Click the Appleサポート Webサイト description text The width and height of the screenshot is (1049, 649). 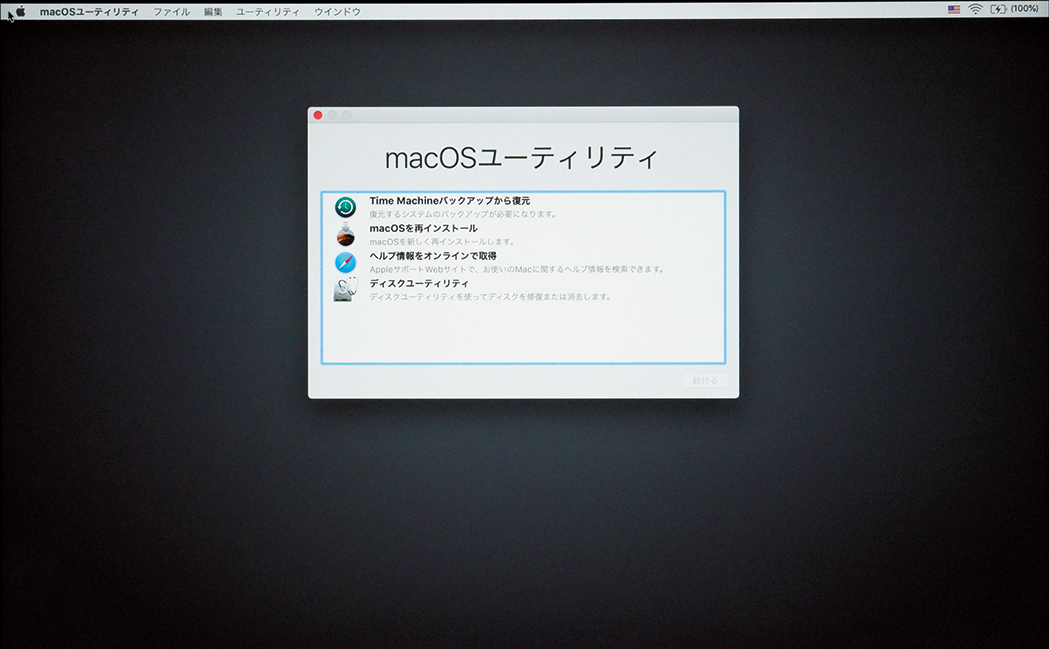(517, 269)
